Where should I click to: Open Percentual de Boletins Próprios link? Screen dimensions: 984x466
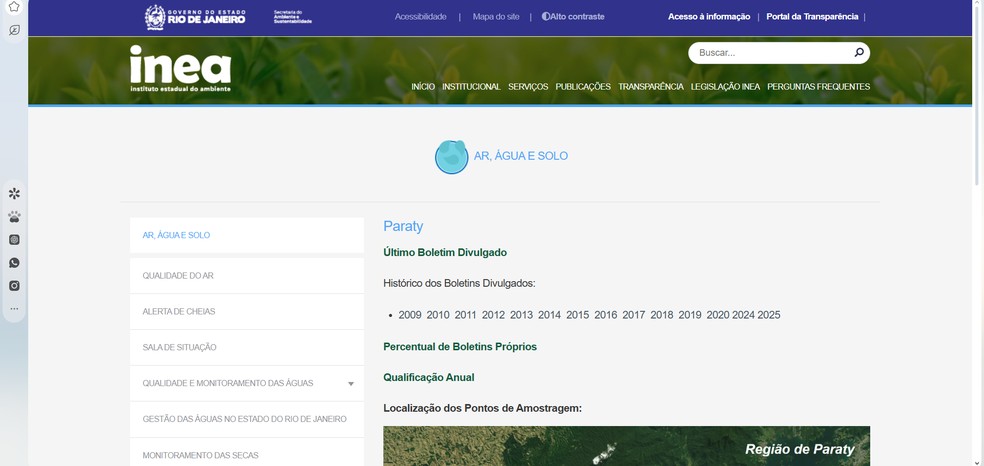pos(460,347)
